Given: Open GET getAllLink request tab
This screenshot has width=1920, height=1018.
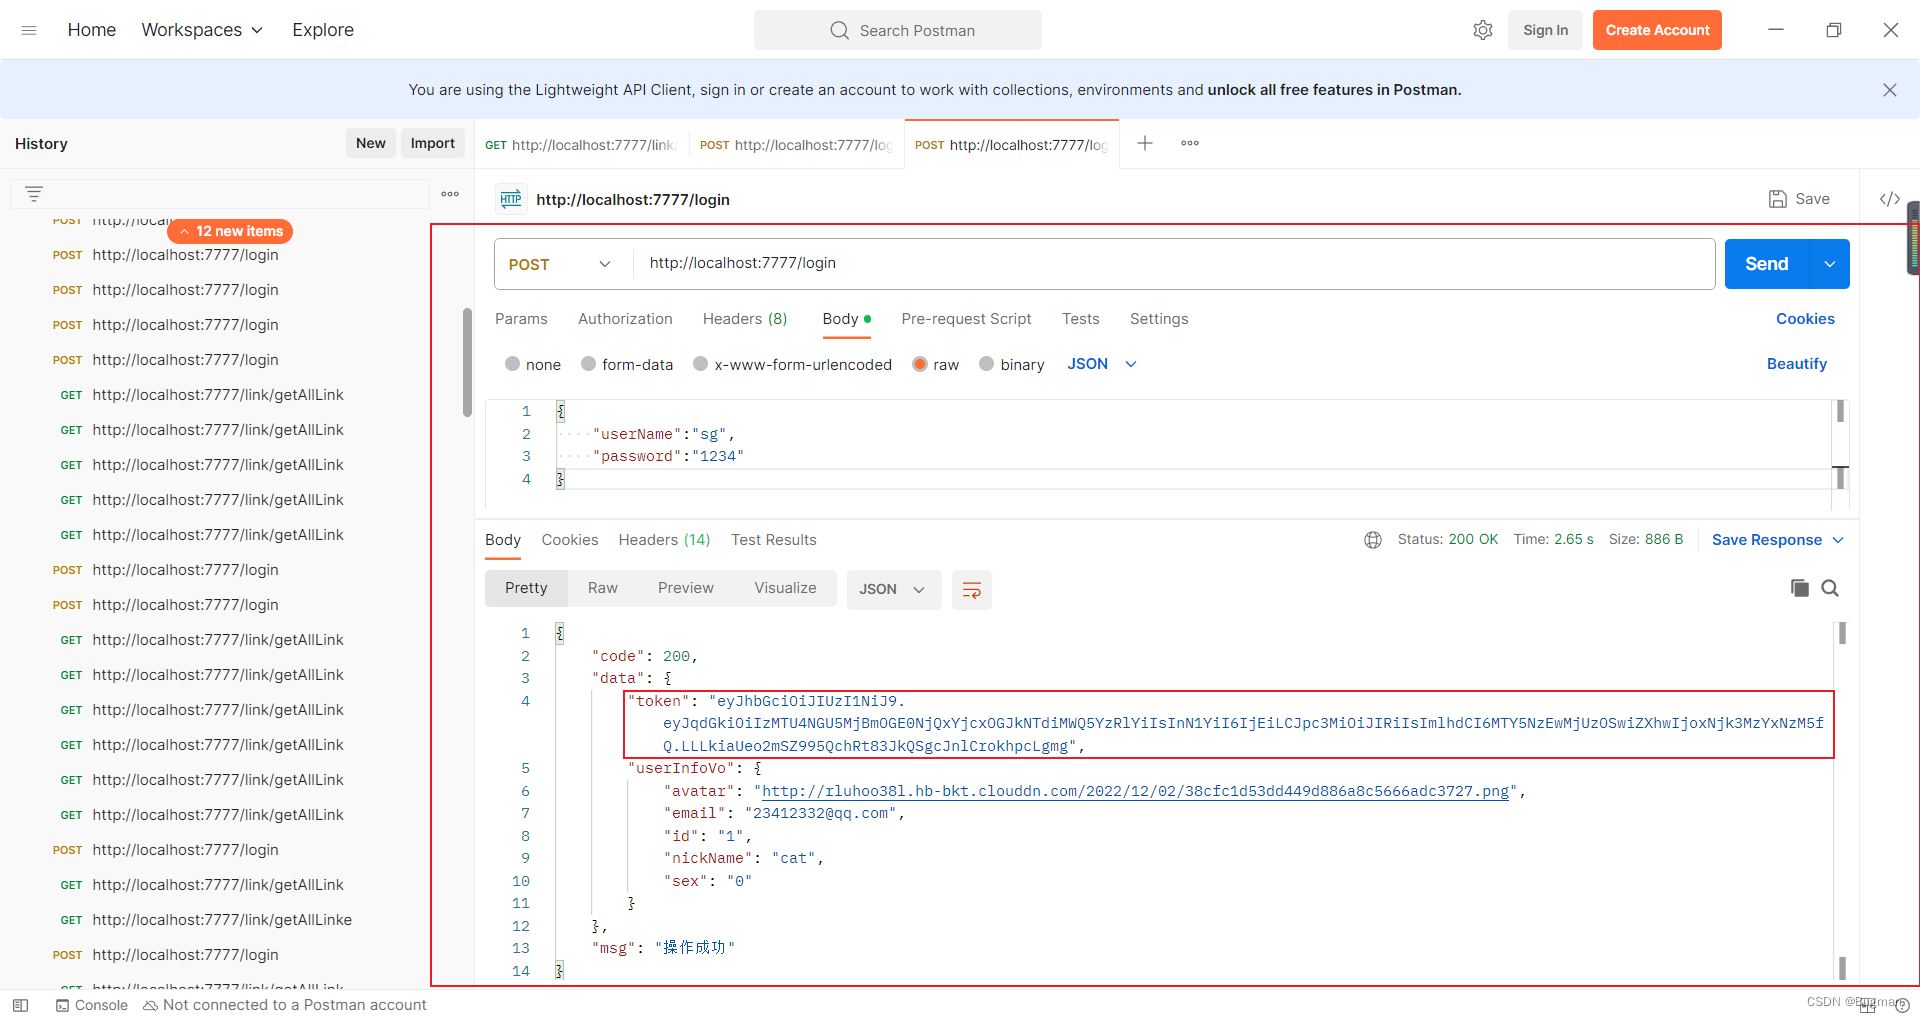Looking at the screenshot, I should [581, 145].
